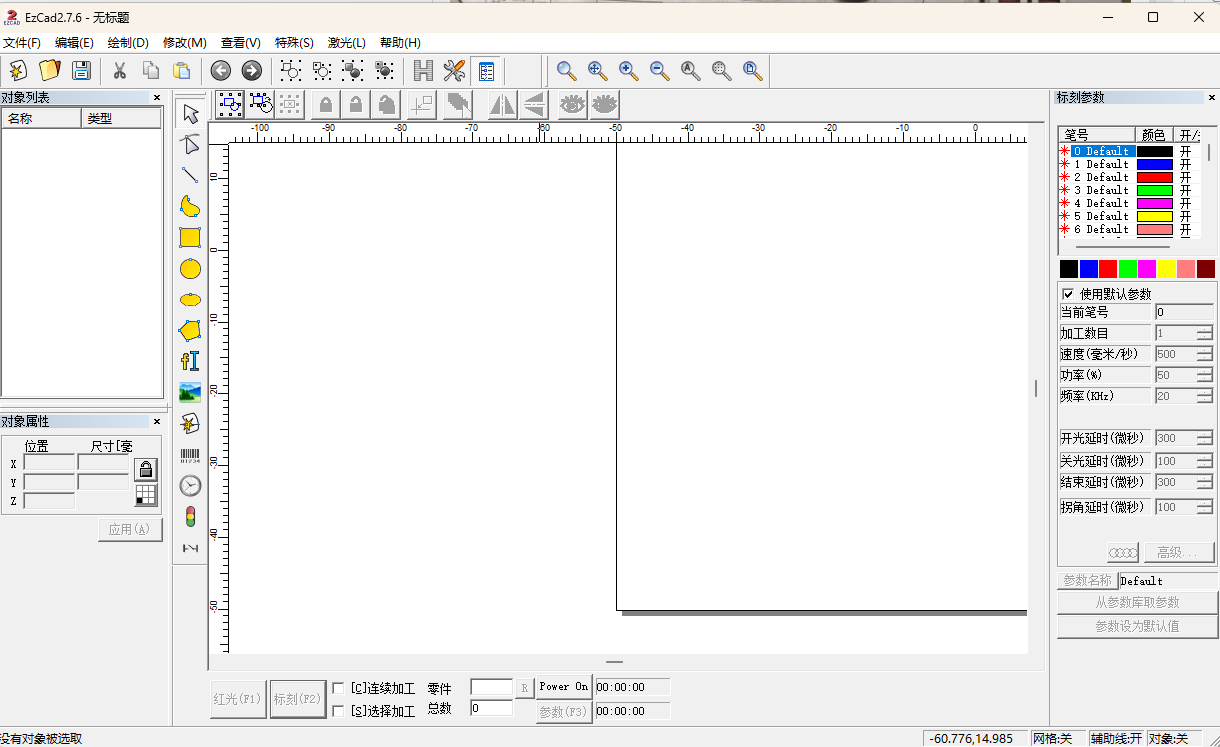Select the Line drawing tool
Screen dimensions: 1220x747
point(190,176)
